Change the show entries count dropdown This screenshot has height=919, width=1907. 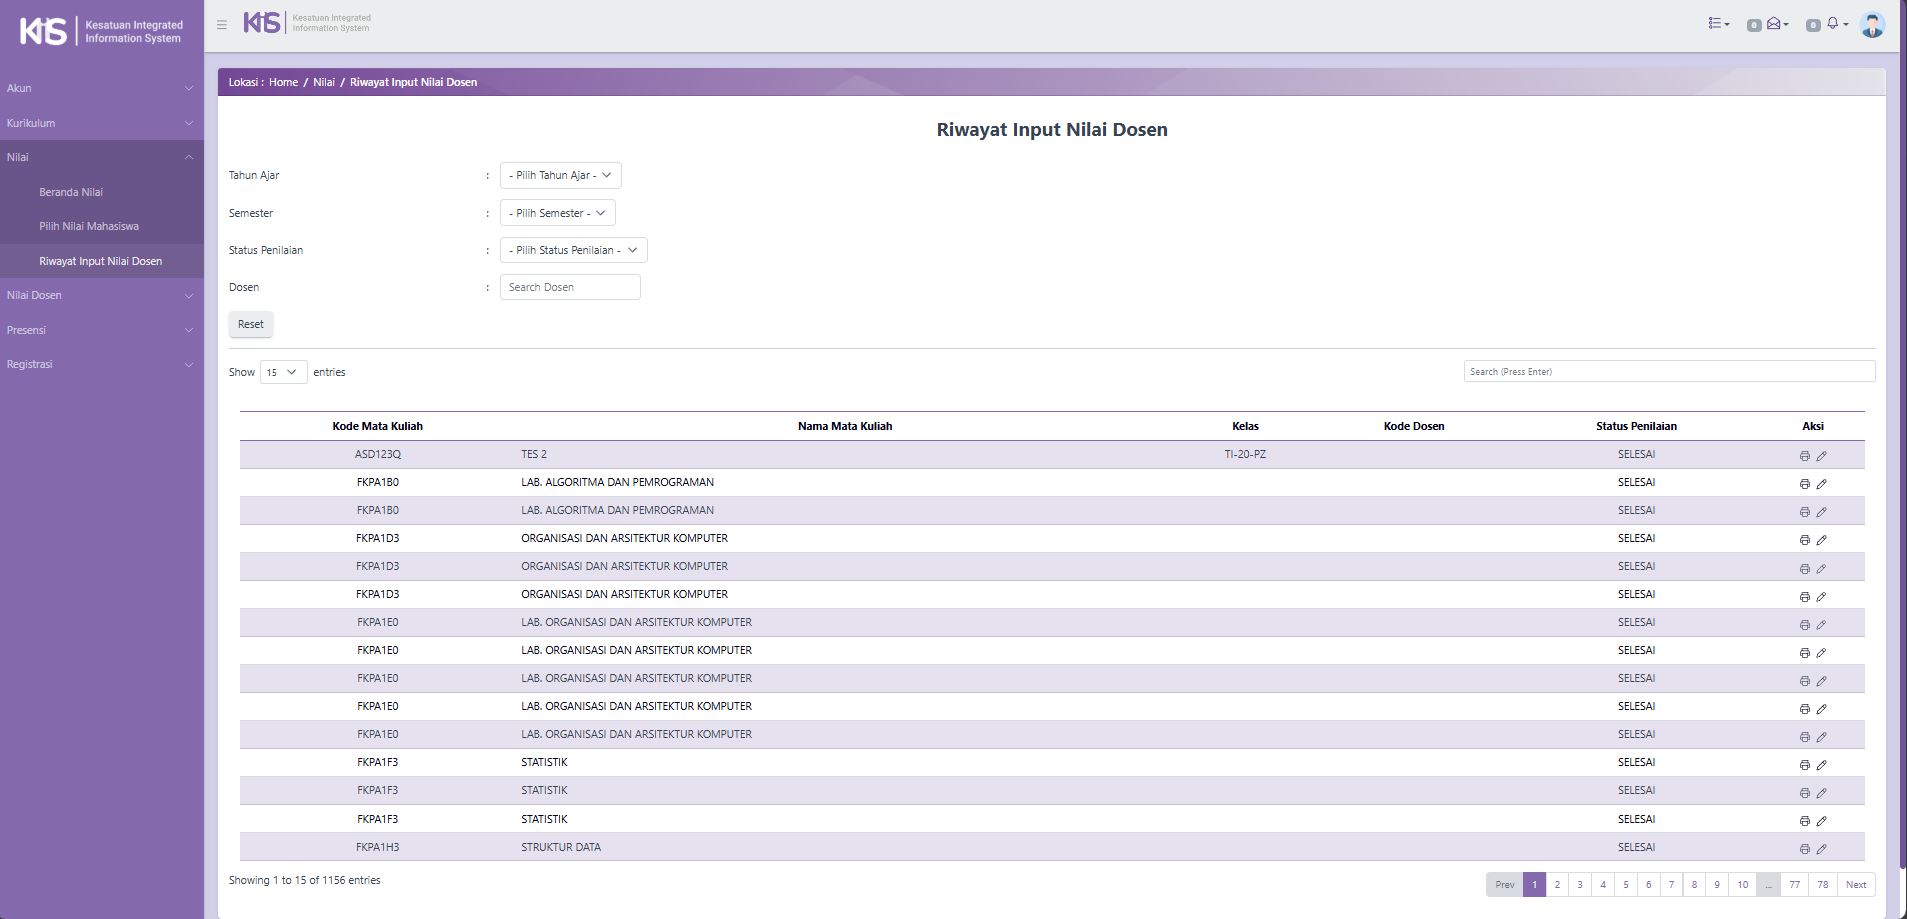coord(283,372)
